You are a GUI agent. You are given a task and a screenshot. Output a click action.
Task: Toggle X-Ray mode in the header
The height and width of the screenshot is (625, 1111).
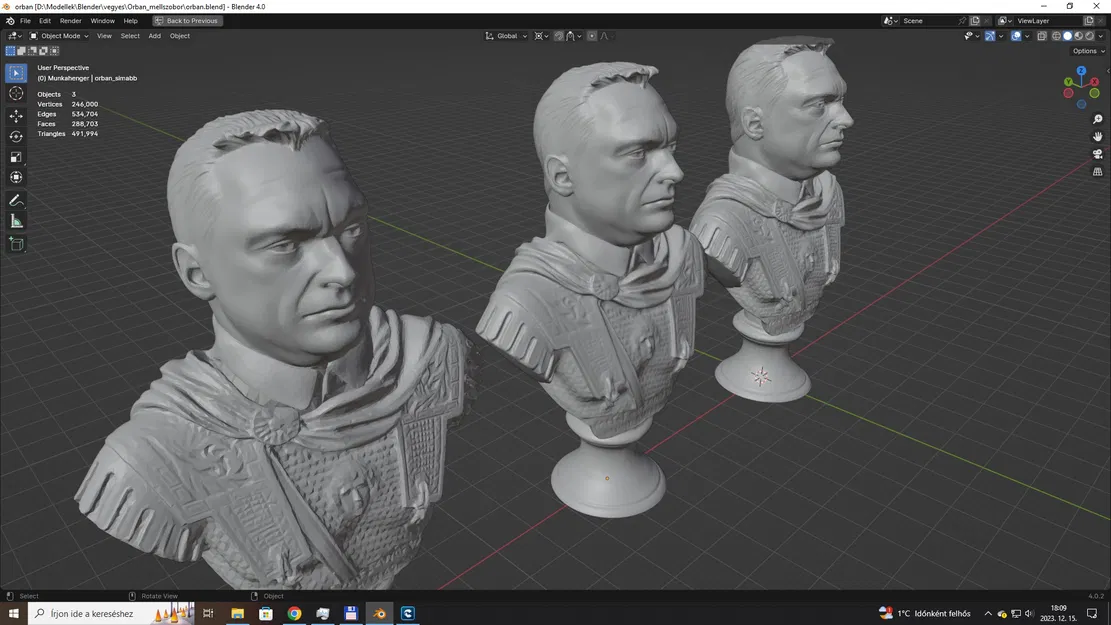pos(1042,36)
